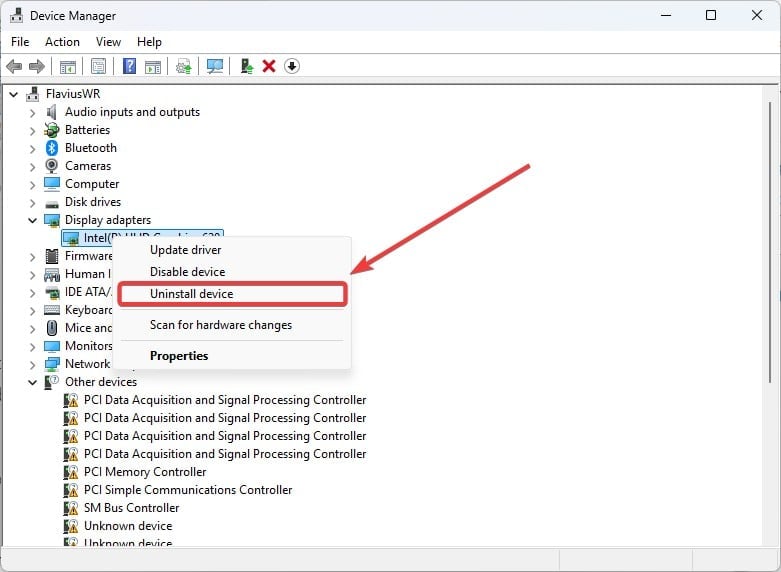Open the Action menu
Viewport: 781px width, 572px height.
[62, 42]
